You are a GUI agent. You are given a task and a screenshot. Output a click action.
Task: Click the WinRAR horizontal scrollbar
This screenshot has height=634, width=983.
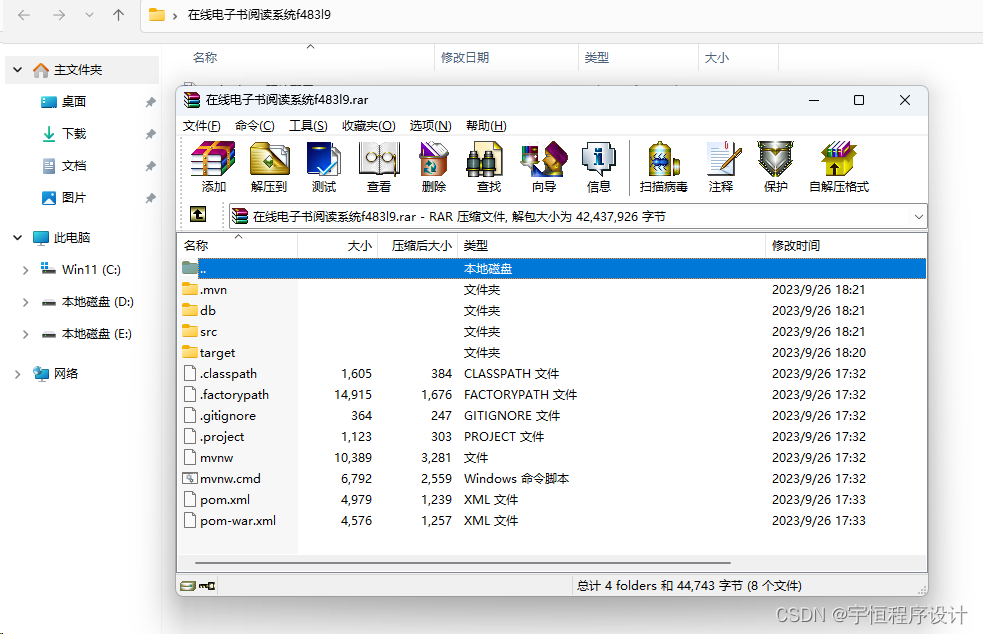(x=463, y=563)
